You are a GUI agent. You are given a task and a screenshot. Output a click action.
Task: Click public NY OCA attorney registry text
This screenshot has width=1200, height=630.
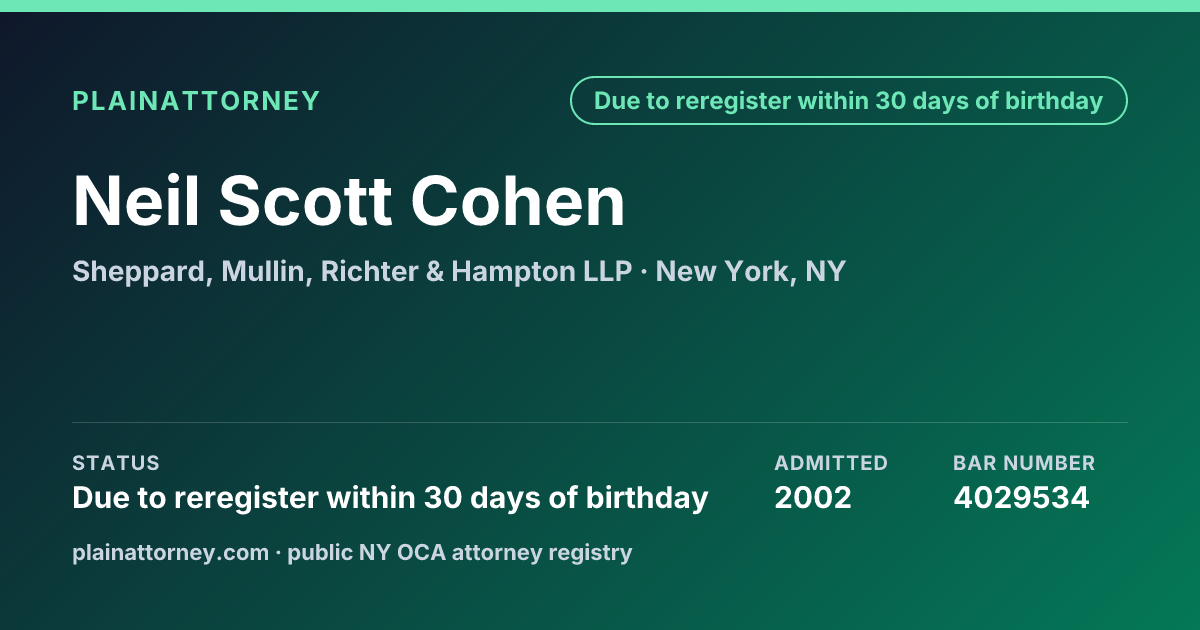[x=460, y=552]
